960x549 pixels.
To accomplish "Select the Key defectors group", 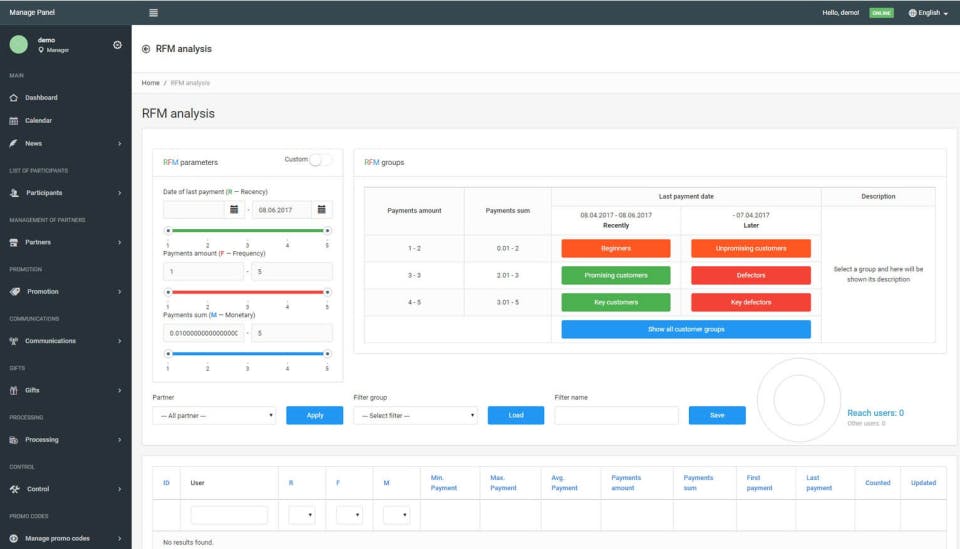I will [x=751, y=302].
